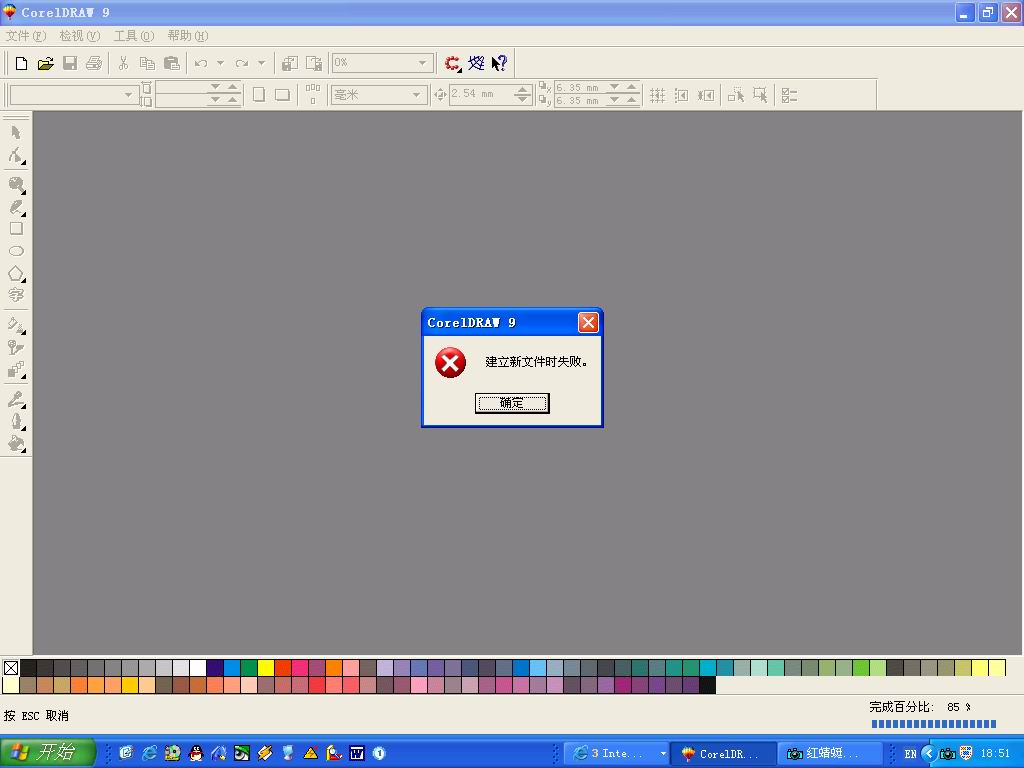Click the progress bar at 85%
Image resolution: width=1024 pixels, height=768 pixels.
[x=934, y=724]
